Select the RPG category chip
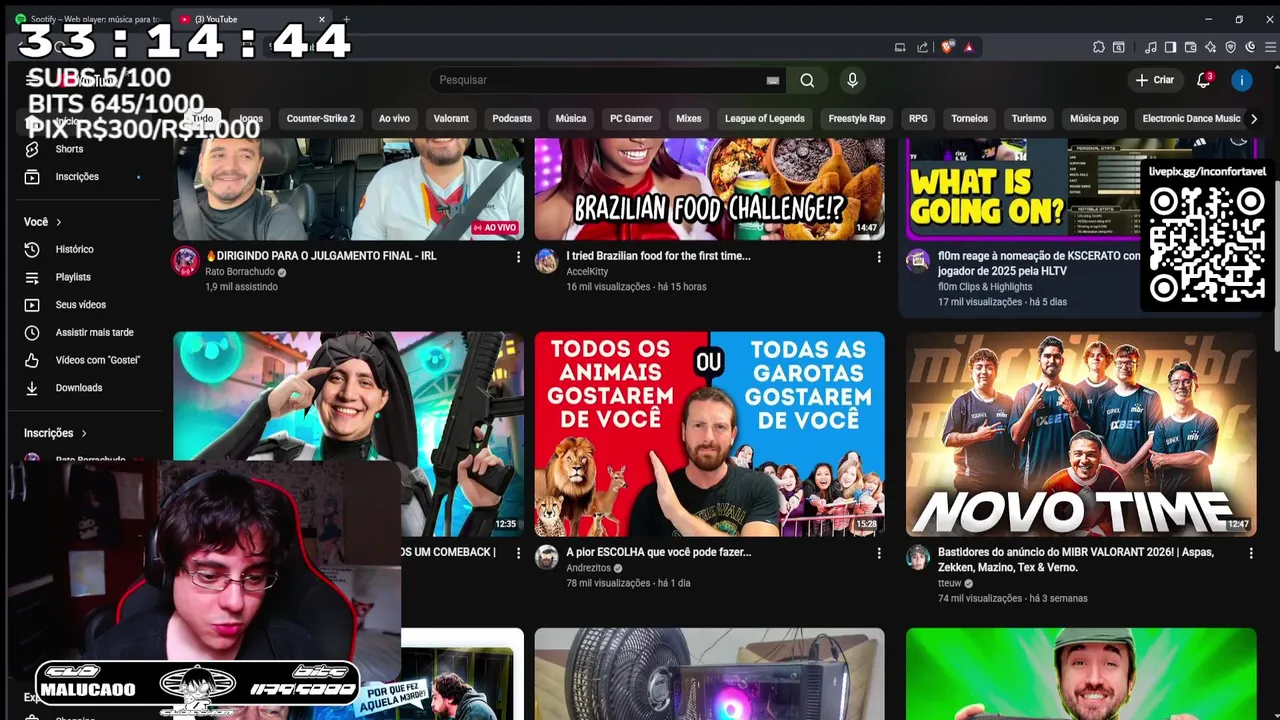The height and width of the screenshot is (720, 1280). pos(918,118)
